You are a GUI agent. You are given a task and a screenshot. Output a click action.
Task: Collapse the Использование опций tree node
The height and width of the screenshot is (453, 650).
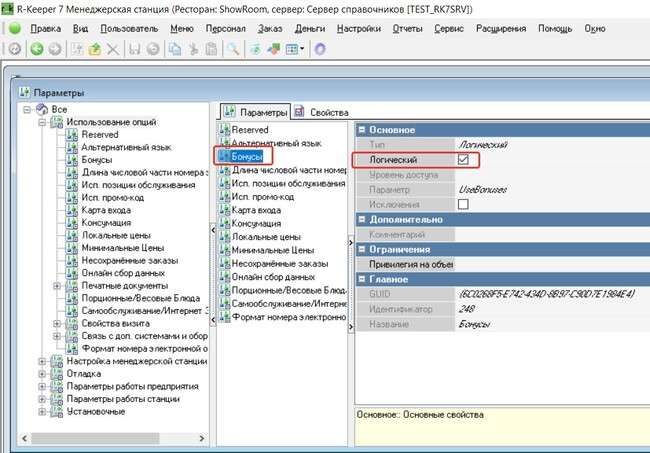point(42,122)
